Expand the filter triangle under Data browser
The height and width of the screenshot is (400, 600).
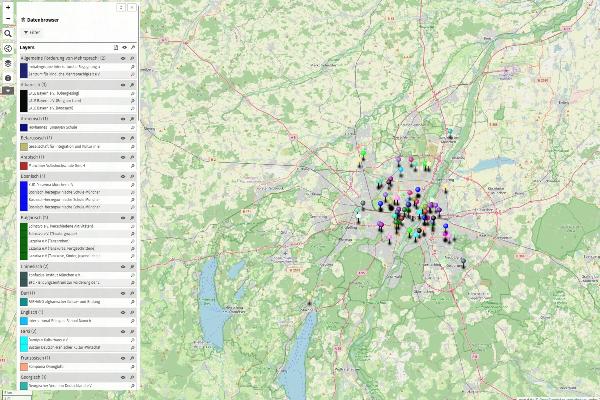(x=26, y=33)
